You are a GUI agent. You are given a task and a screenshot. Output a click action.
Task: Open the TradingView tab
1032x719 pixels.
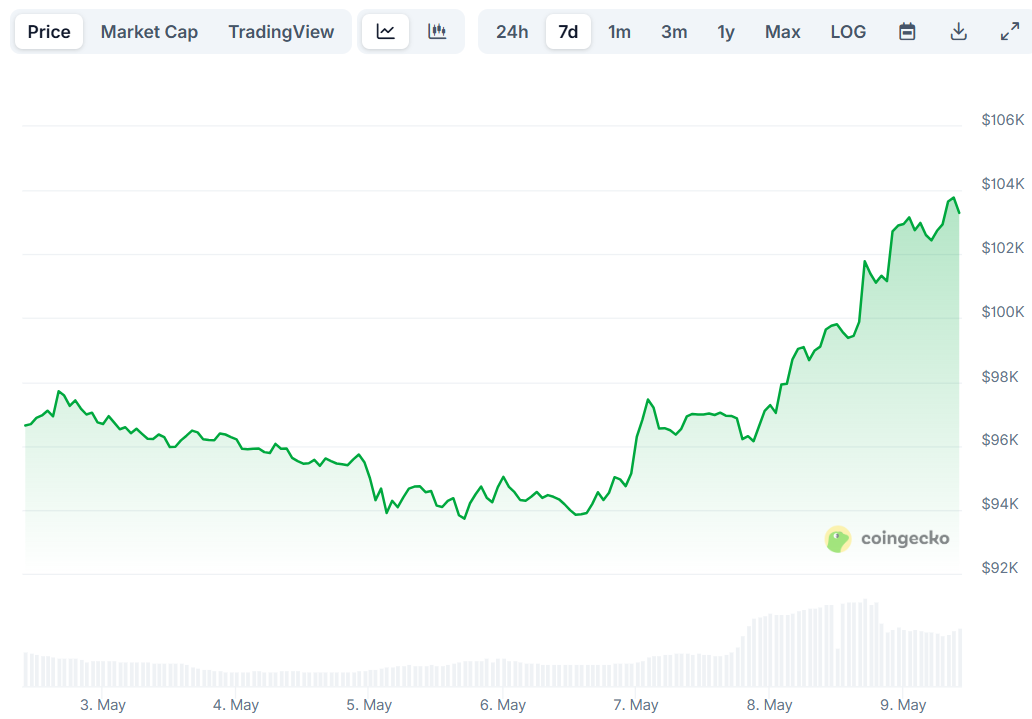click(x=281, y=31)
